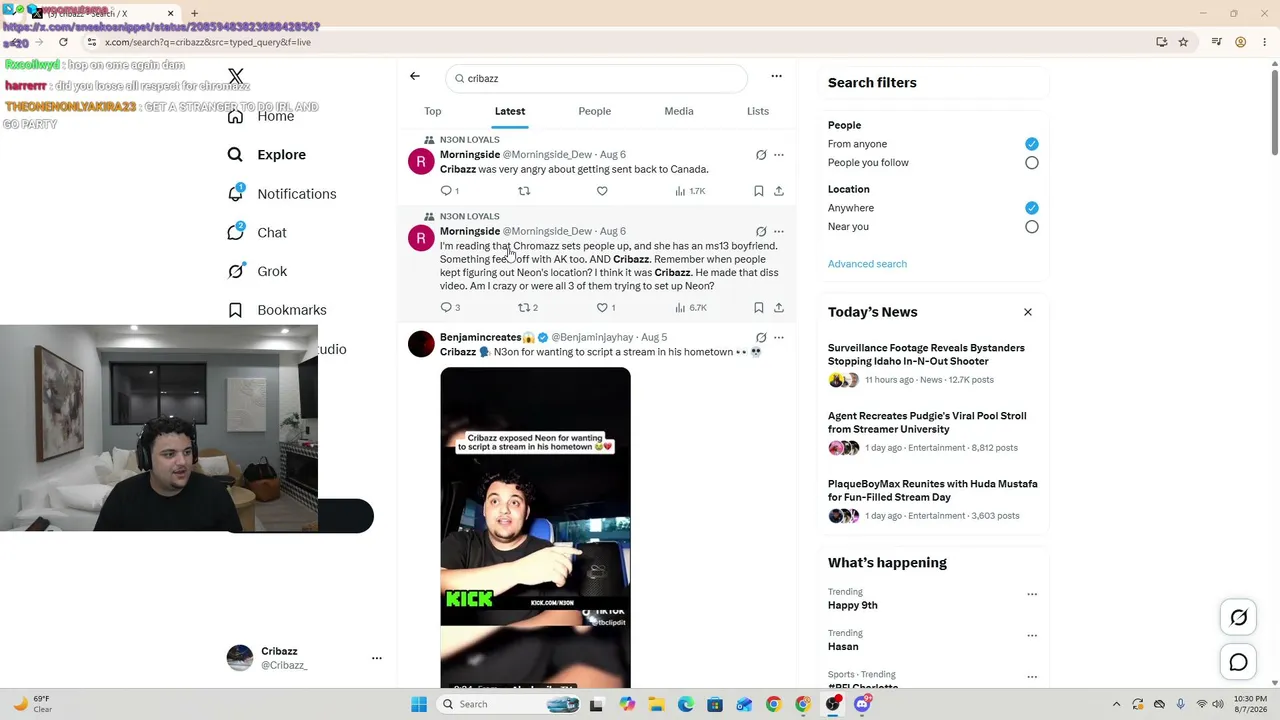This screenshot has width=1280, height=720.
Task: Open the 'Happy 9th' trending topic
Action: coord(853,606)
